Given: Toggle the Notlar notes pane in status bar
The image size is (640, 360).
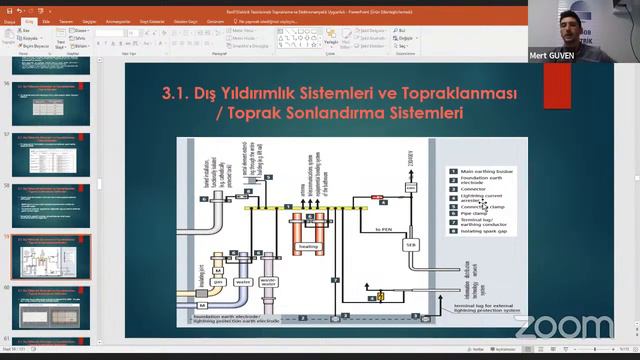Looking at the screenshot, I should click(x=476, y=349).
